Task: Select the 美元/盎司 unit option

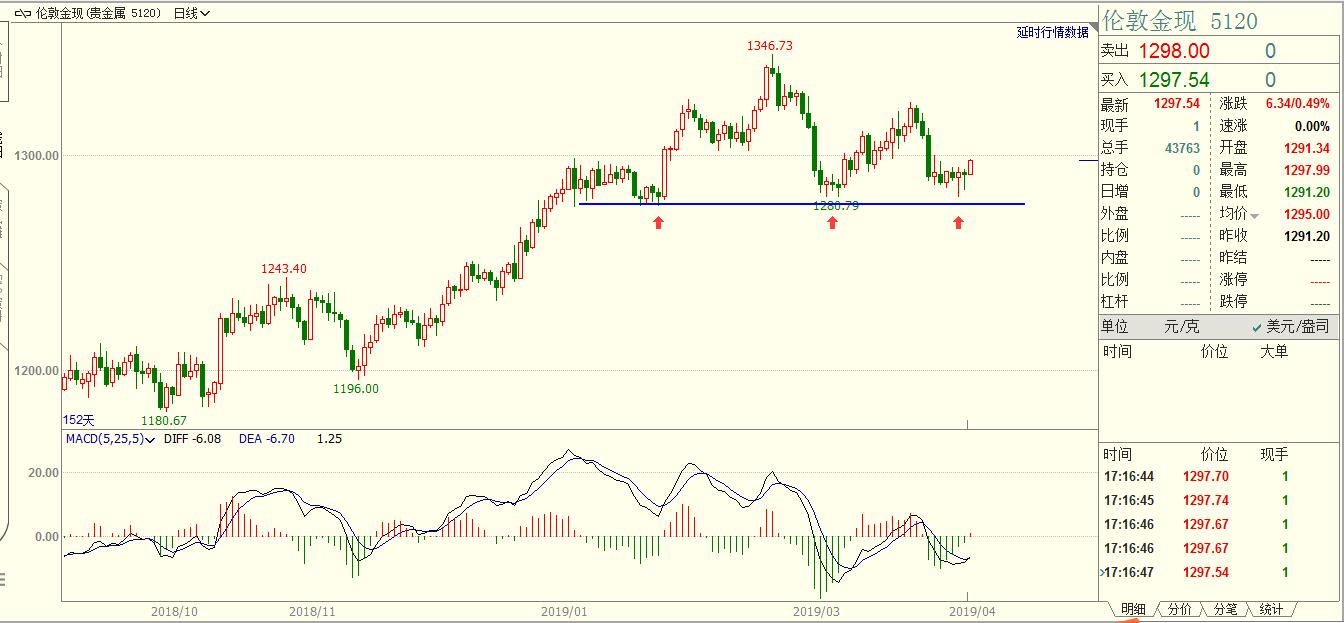Action: 1290,327
